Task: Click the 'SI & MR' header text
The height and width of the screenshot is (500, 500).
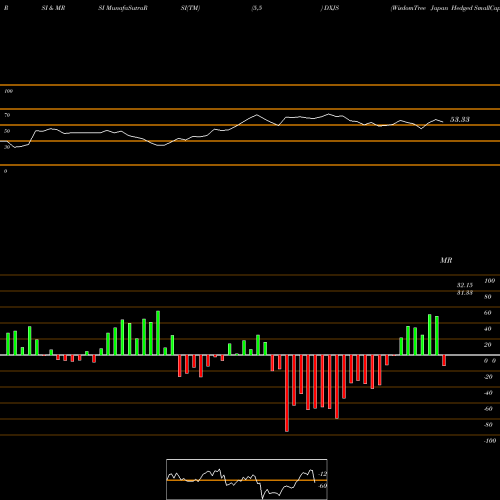Action: point(53,8)
